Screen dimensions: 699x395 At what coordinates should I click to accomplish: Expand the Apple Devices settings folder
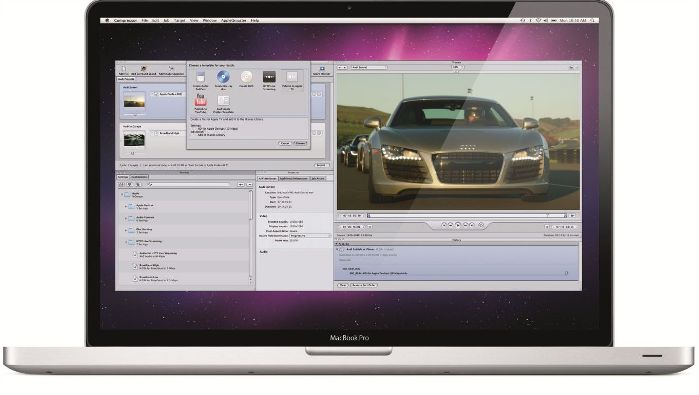[x=125, y=206]
